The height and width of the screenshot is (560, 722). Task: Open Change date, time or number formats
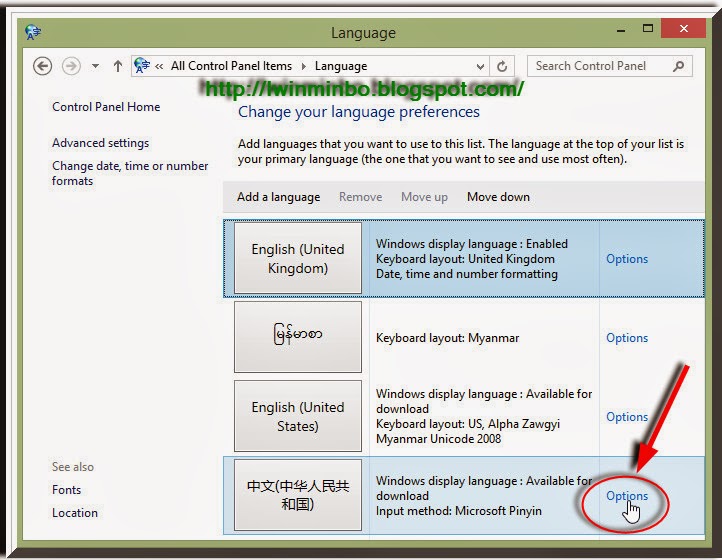tap(130, 173)
